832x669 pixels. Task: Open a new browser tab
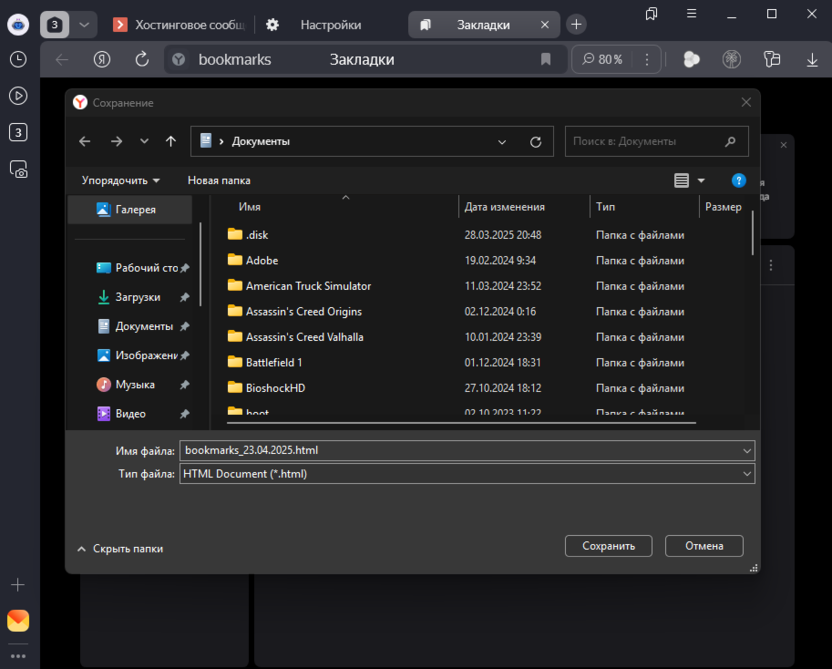coord(576,25)
